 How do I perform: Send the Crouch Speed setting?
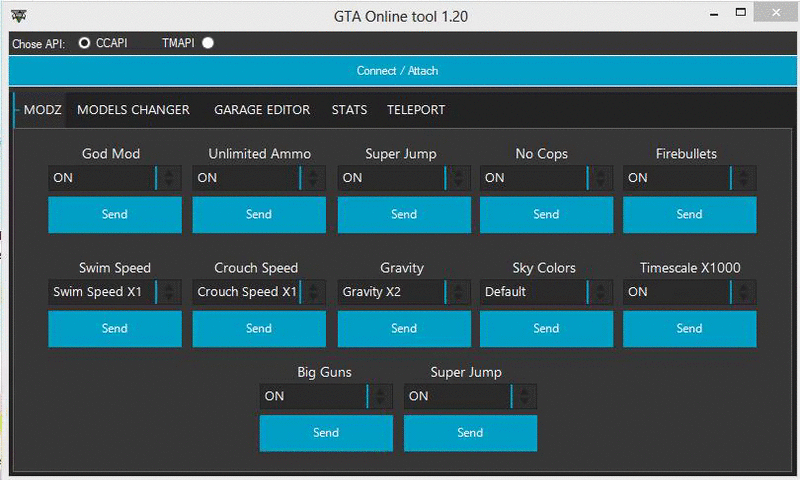tap(259, 329)
